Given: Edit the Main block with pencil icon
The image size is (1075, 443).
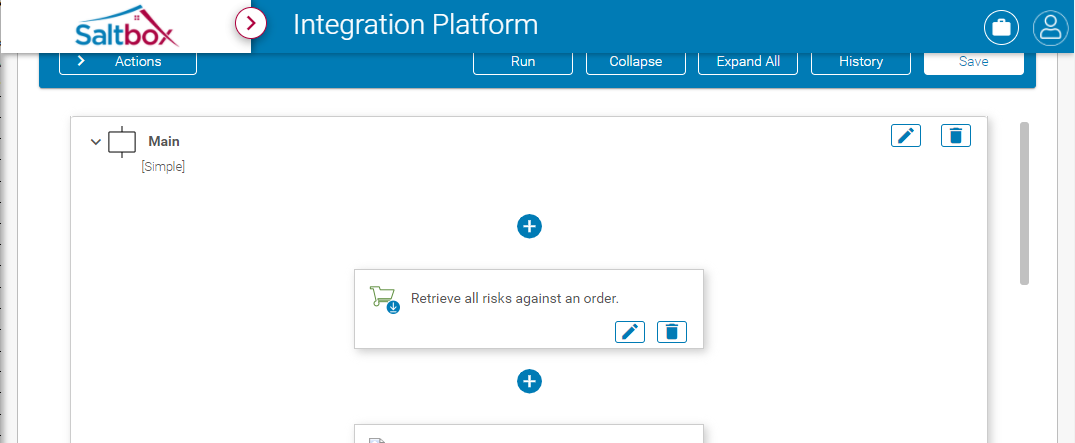Looking at the screenshot, I should pyautogui.click(x=906, y=136).
